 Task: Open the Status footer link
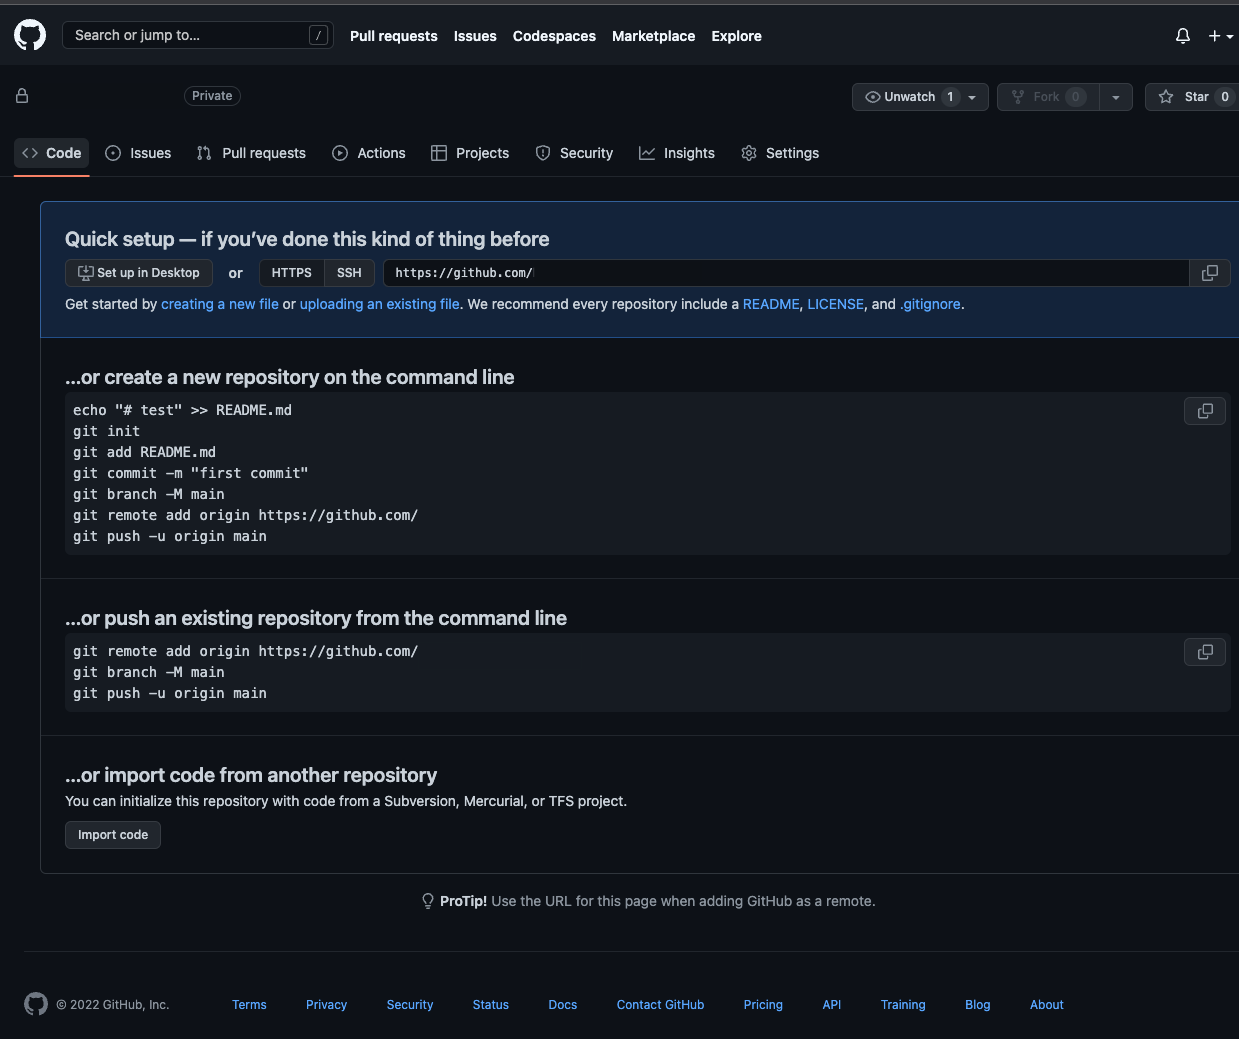coord(491,1005)
